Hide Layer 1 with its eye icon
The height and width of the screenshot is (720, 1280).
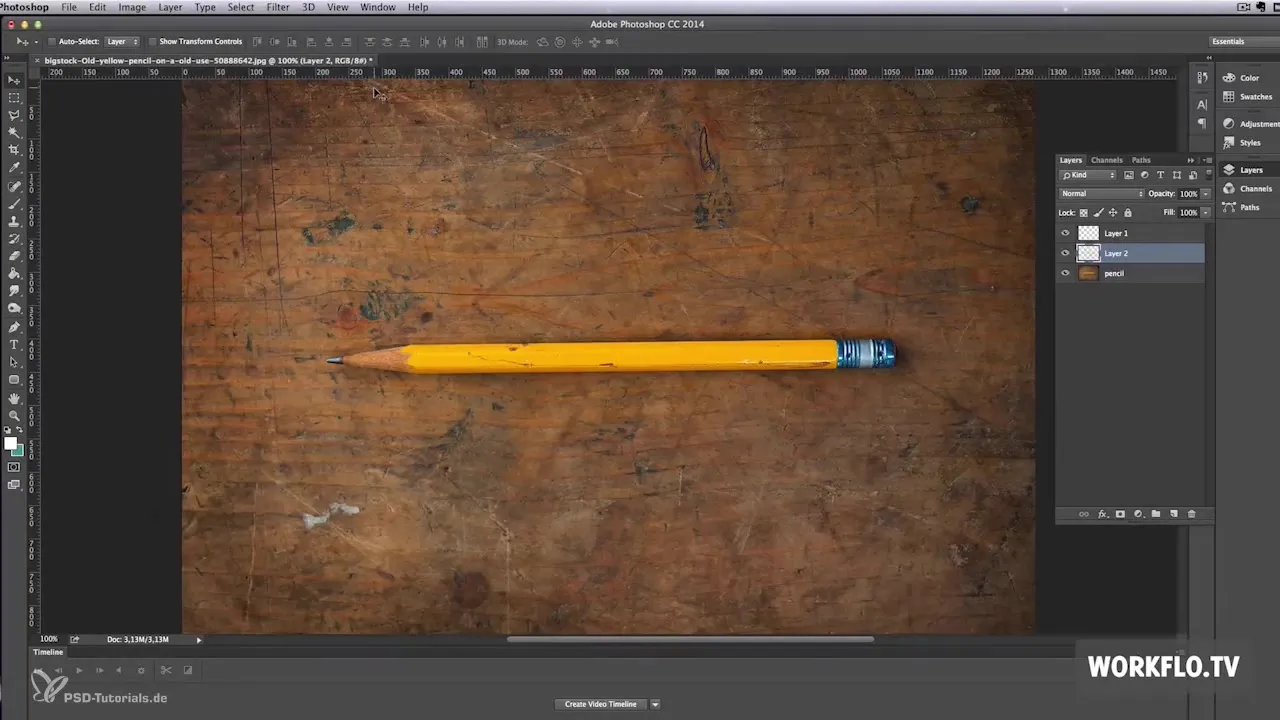(1065, 233)
